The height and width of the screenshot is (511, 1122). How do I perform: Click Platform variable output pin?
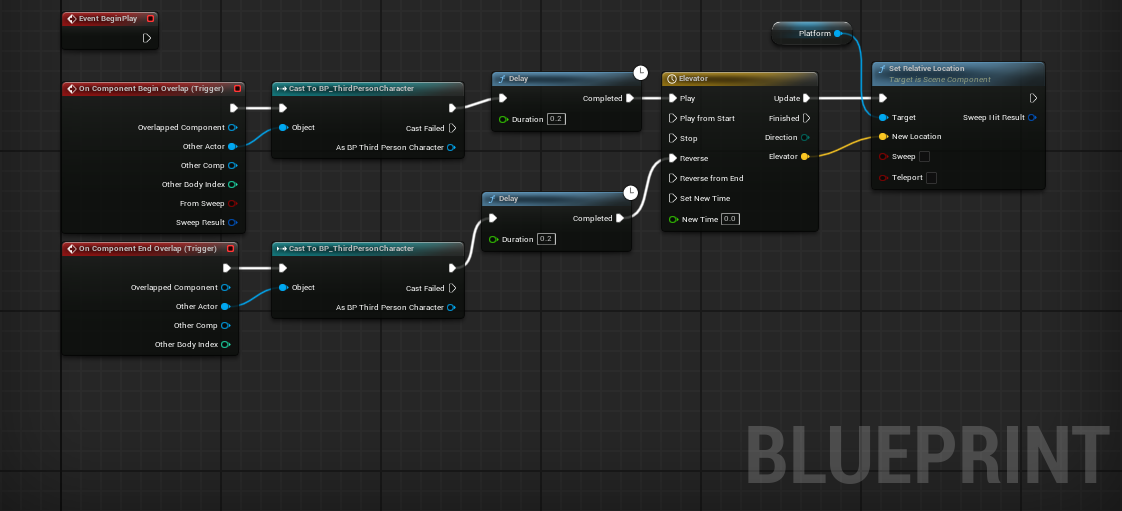[x=838, y=34]
